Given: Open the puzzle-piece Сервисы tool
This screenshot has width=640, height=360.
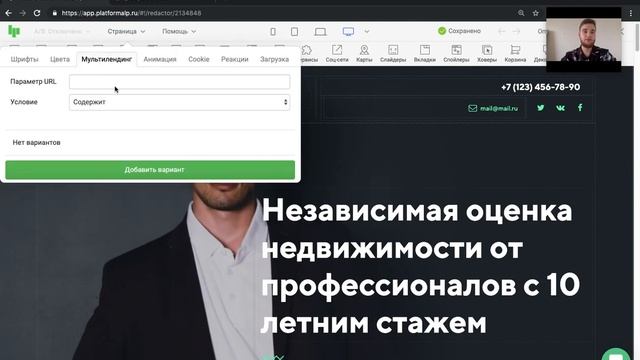Looking at the screenshot, I should click(307, 53).
